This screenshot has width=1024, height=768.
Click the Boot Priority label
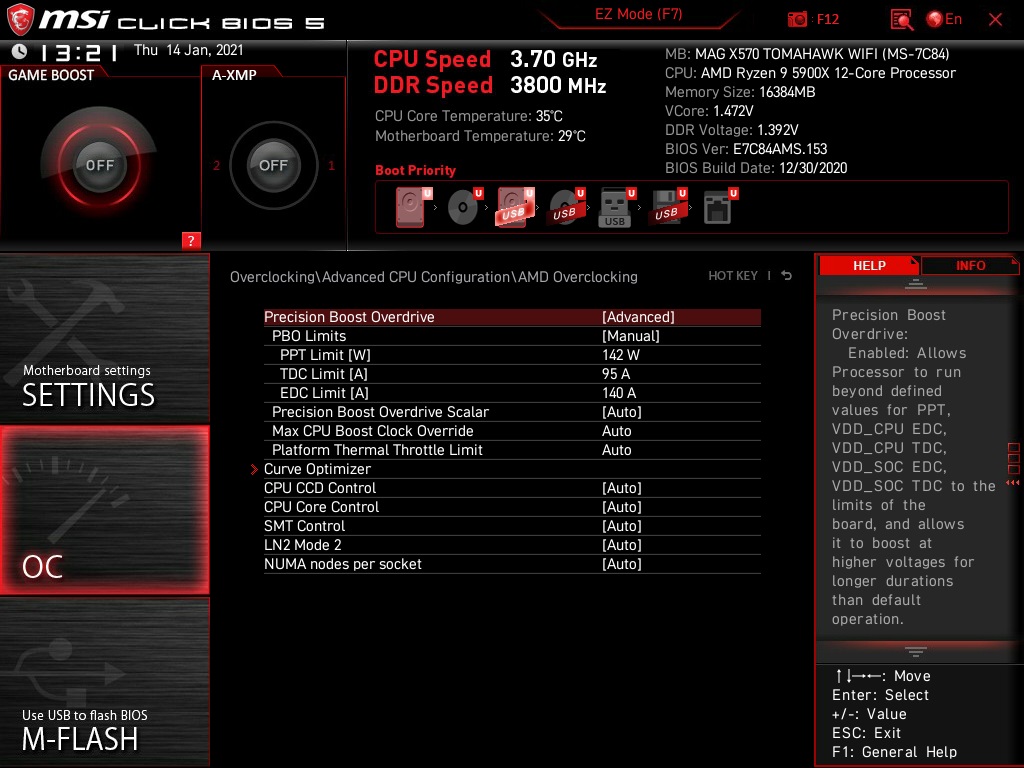[x=415, y=170]
